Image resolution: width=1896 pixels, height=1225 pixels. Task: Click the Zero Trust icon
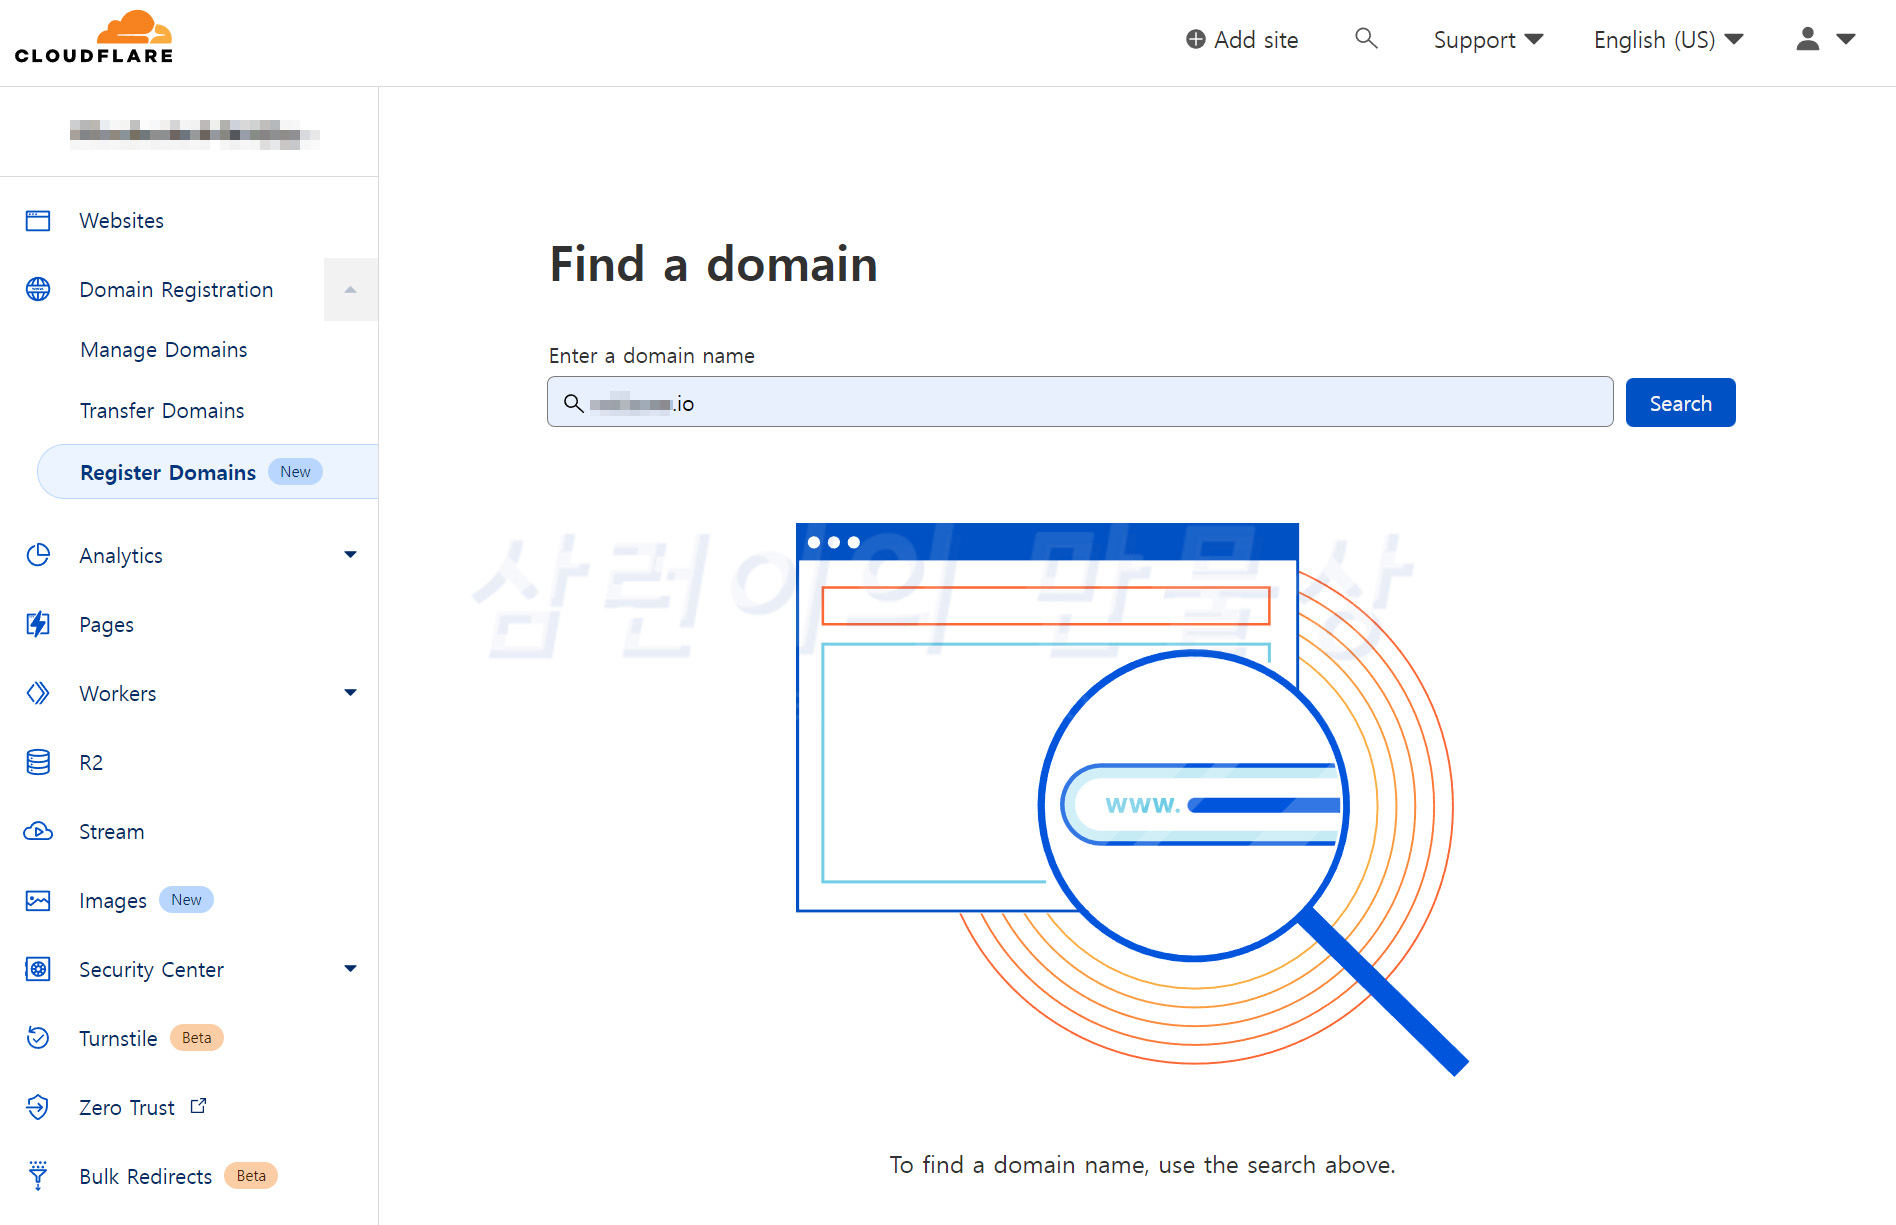[x=38, y=1107]
